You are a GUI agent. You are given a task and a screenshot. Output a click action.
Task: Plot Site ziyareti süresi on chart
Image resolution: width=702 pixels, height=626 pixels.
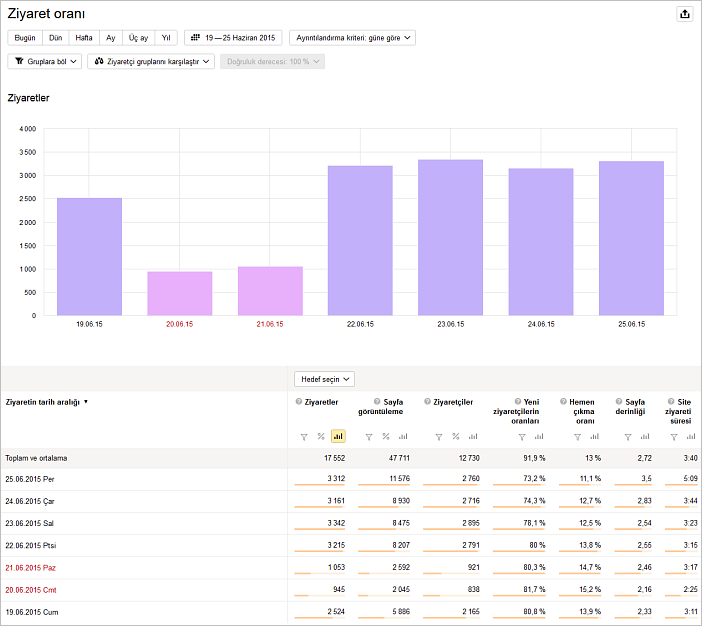[691, 436]
